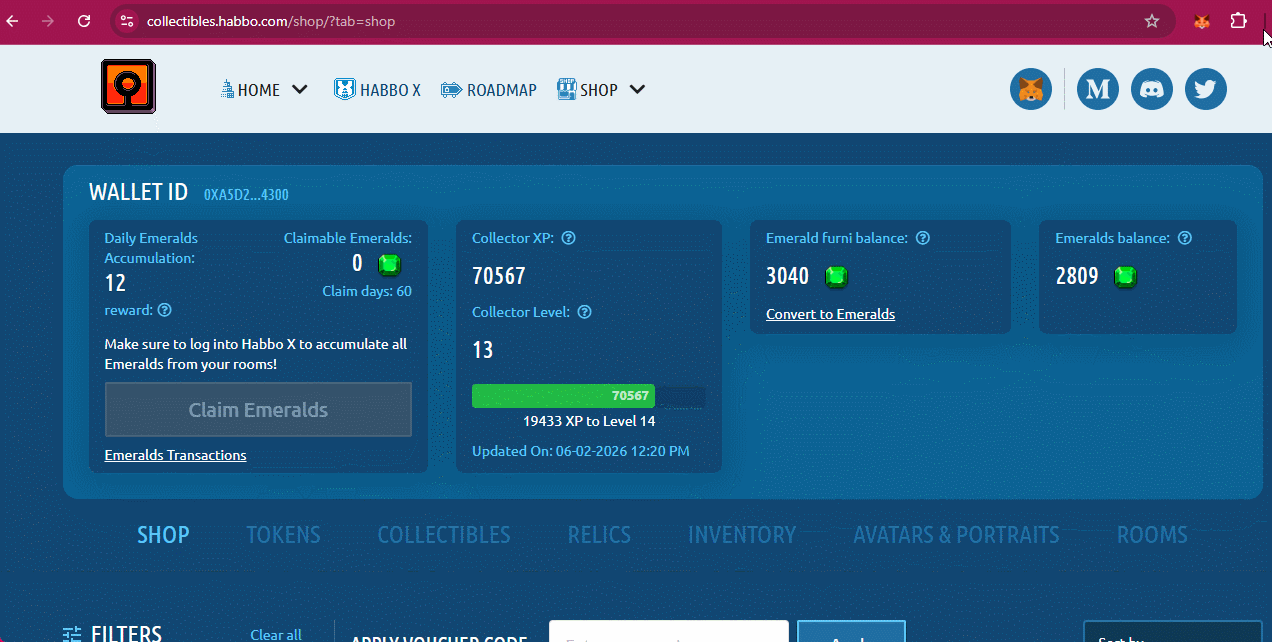Viewport: 1272px width, 642px height.
Task: Click the Emeralds balance help icon
Action: 1185,238
